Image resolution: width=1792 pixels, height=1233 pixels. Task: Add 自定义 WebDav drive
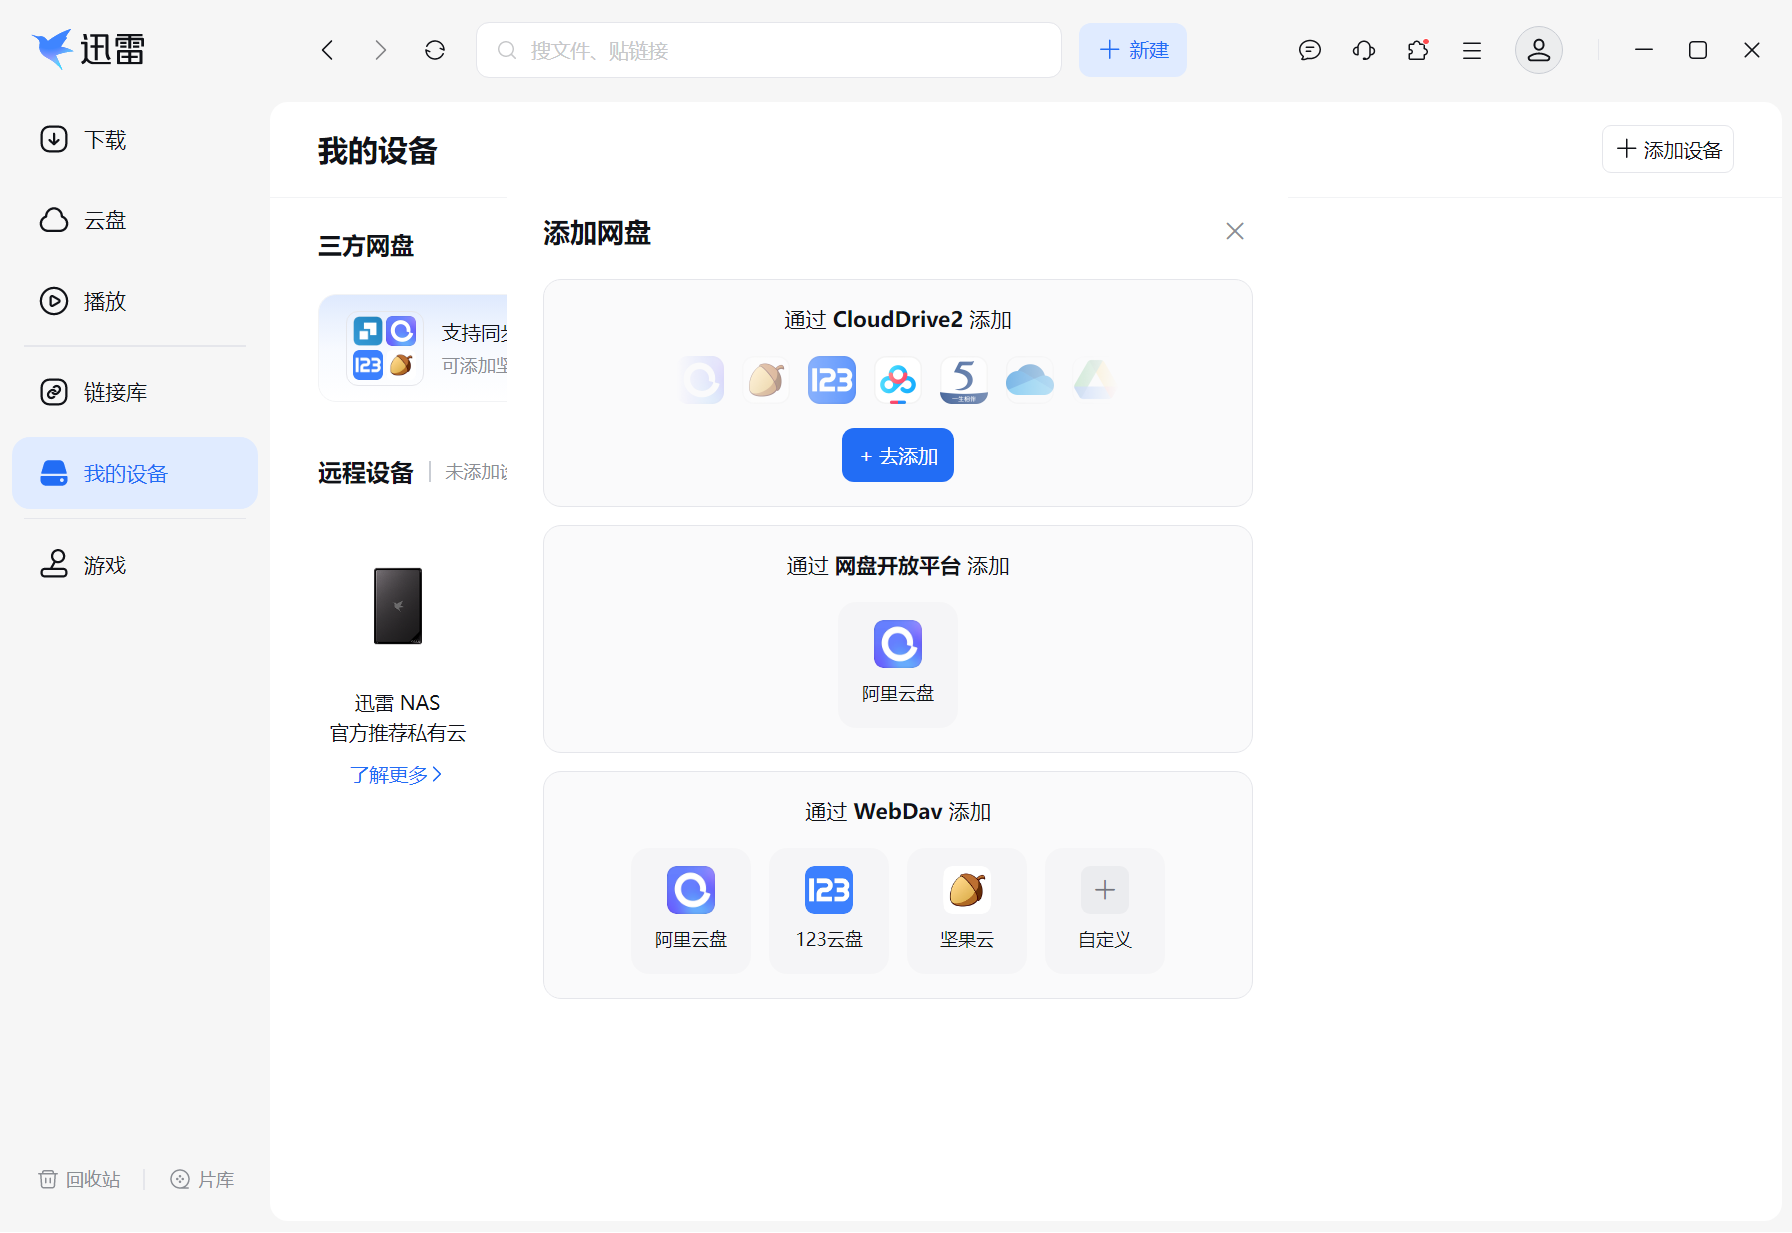(x=1105, y=910)
